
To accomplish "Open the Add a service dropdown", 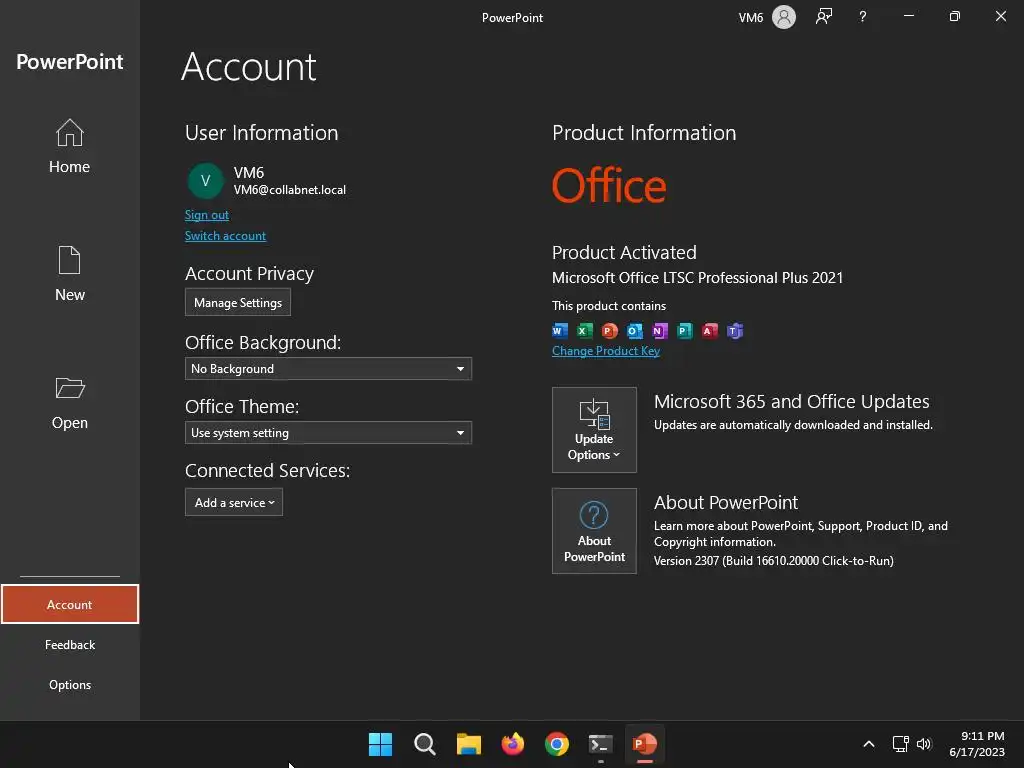I will pos(234,502).
